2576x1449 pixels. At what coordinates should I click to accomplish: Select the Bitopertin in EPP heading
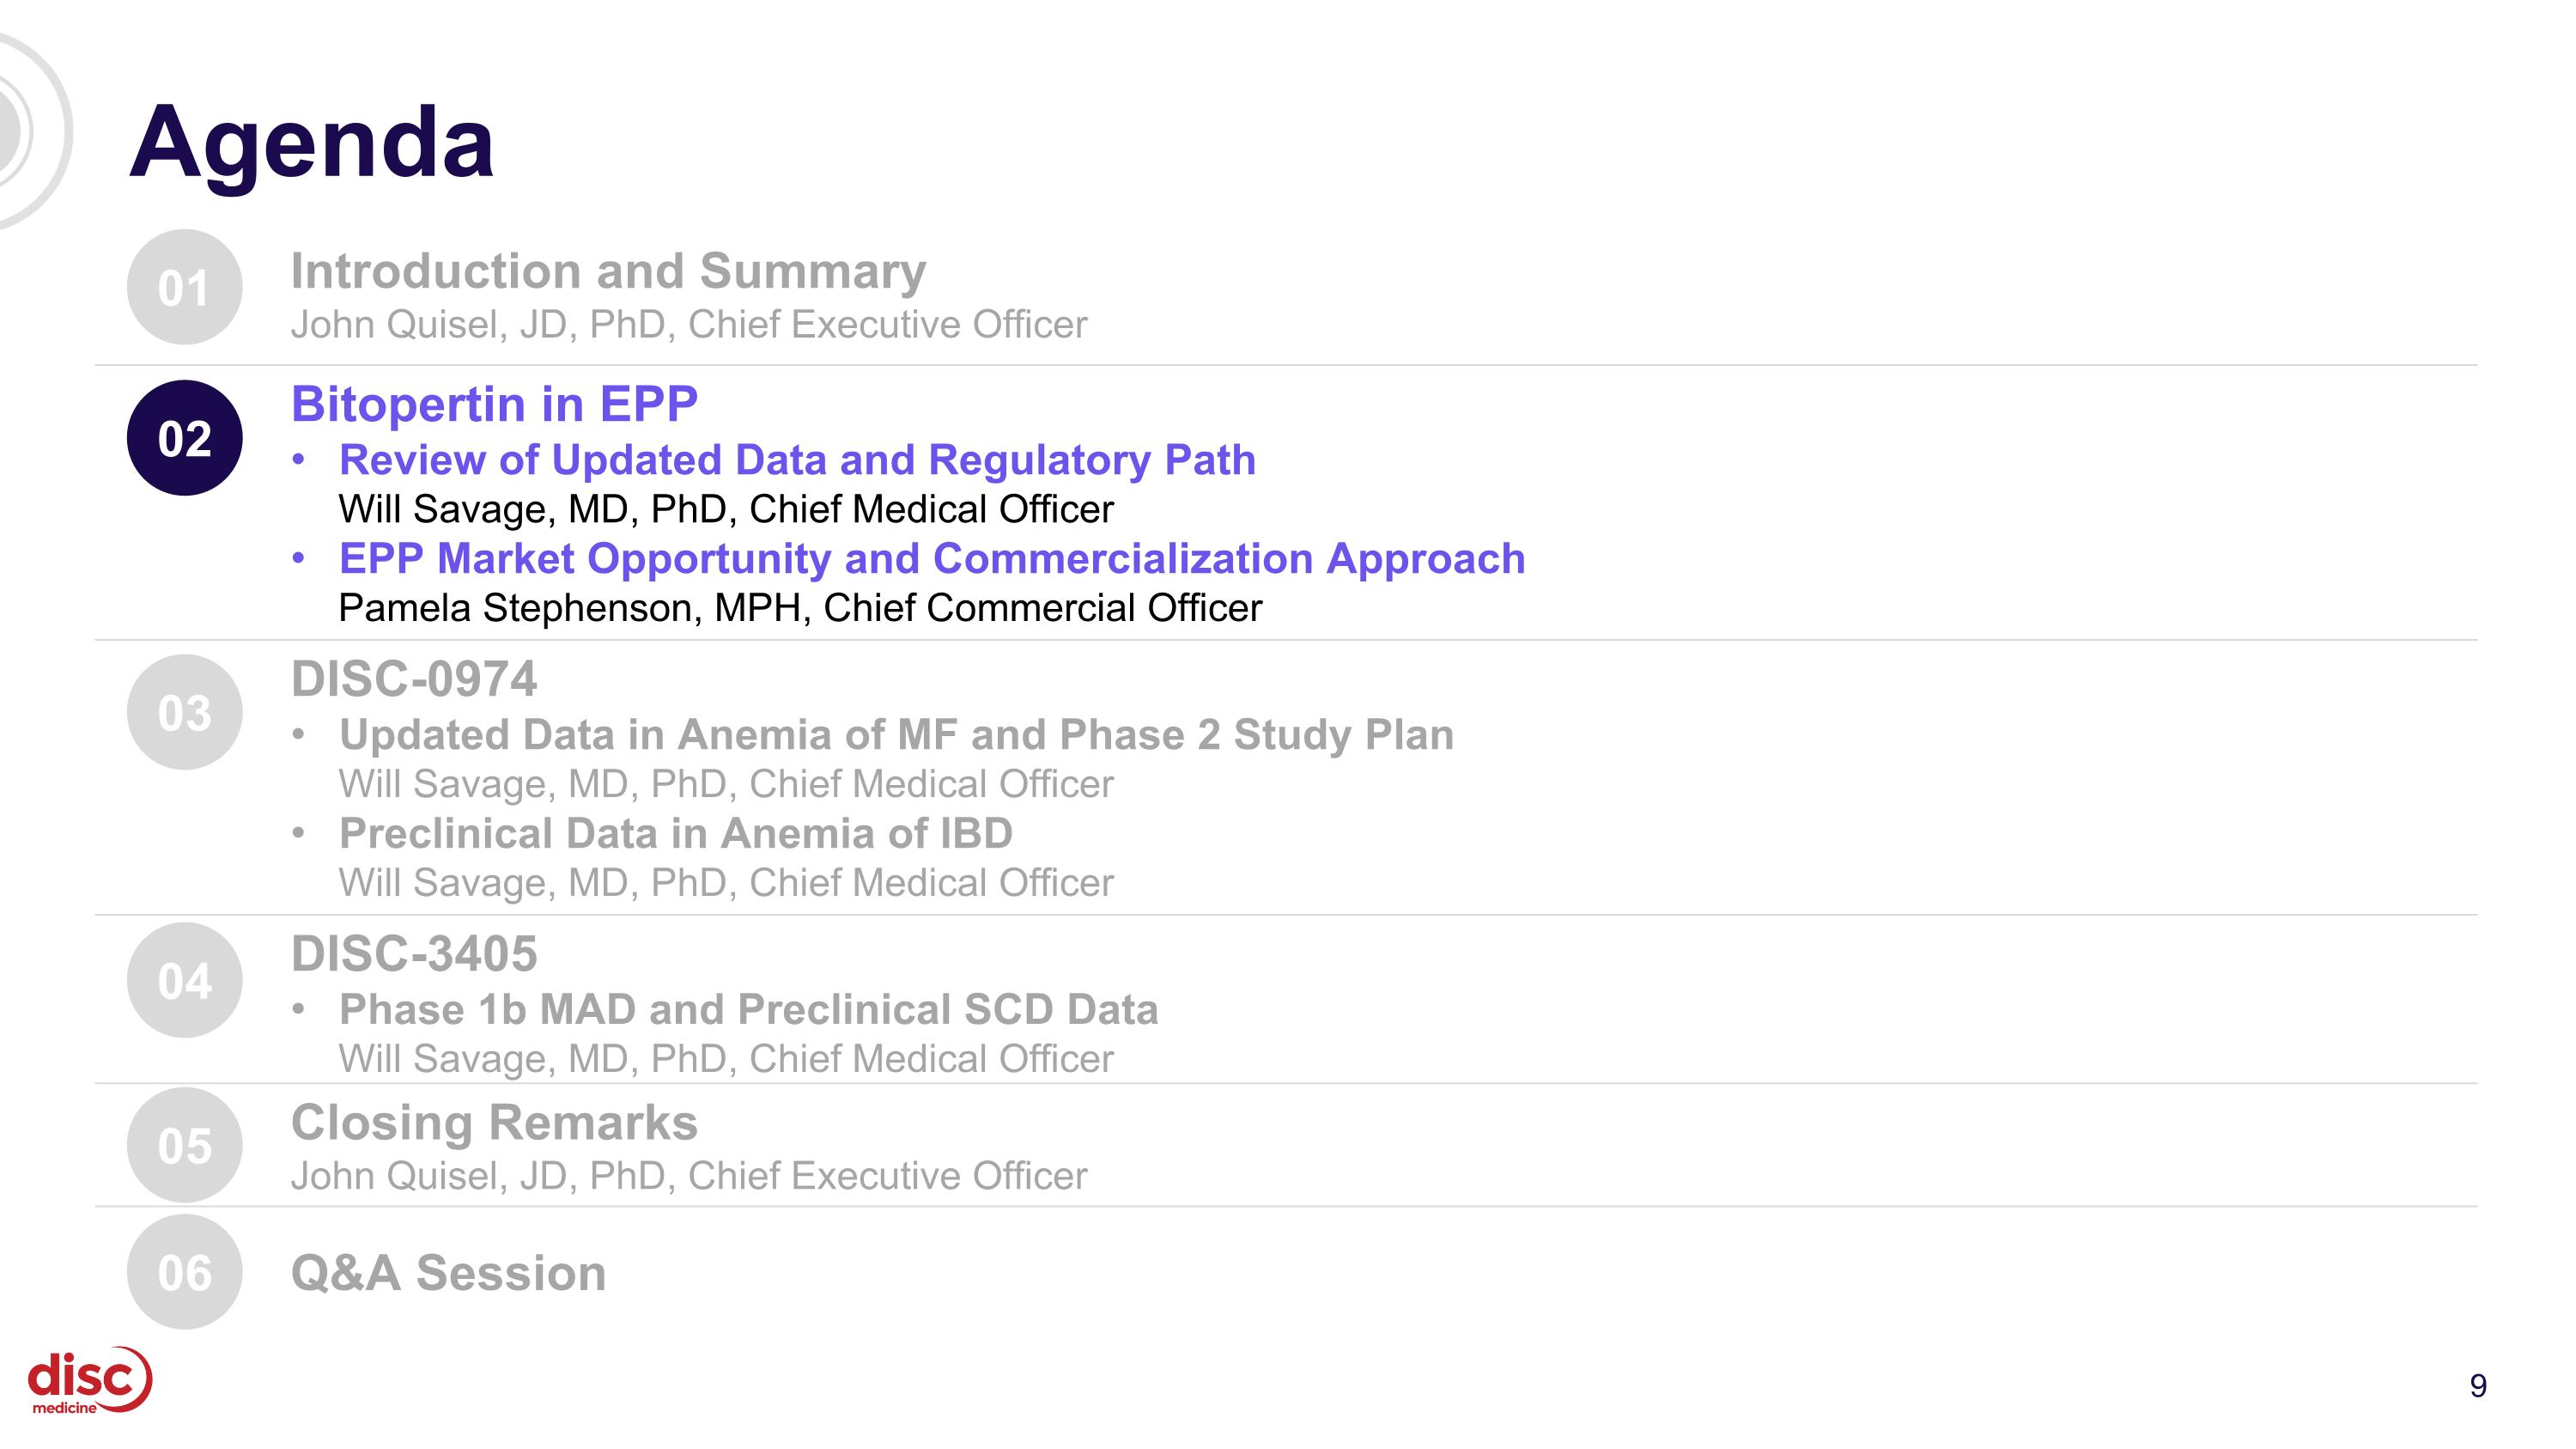(494, 404)
